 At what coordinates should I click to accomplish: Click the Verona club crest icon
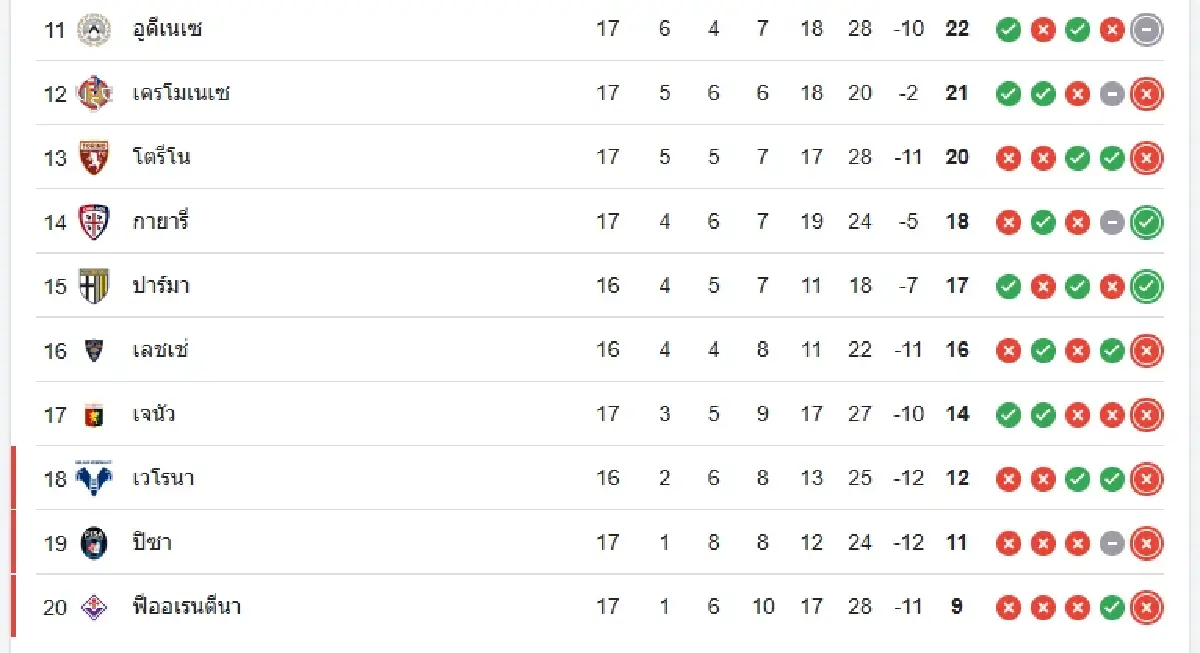[94, 478]
